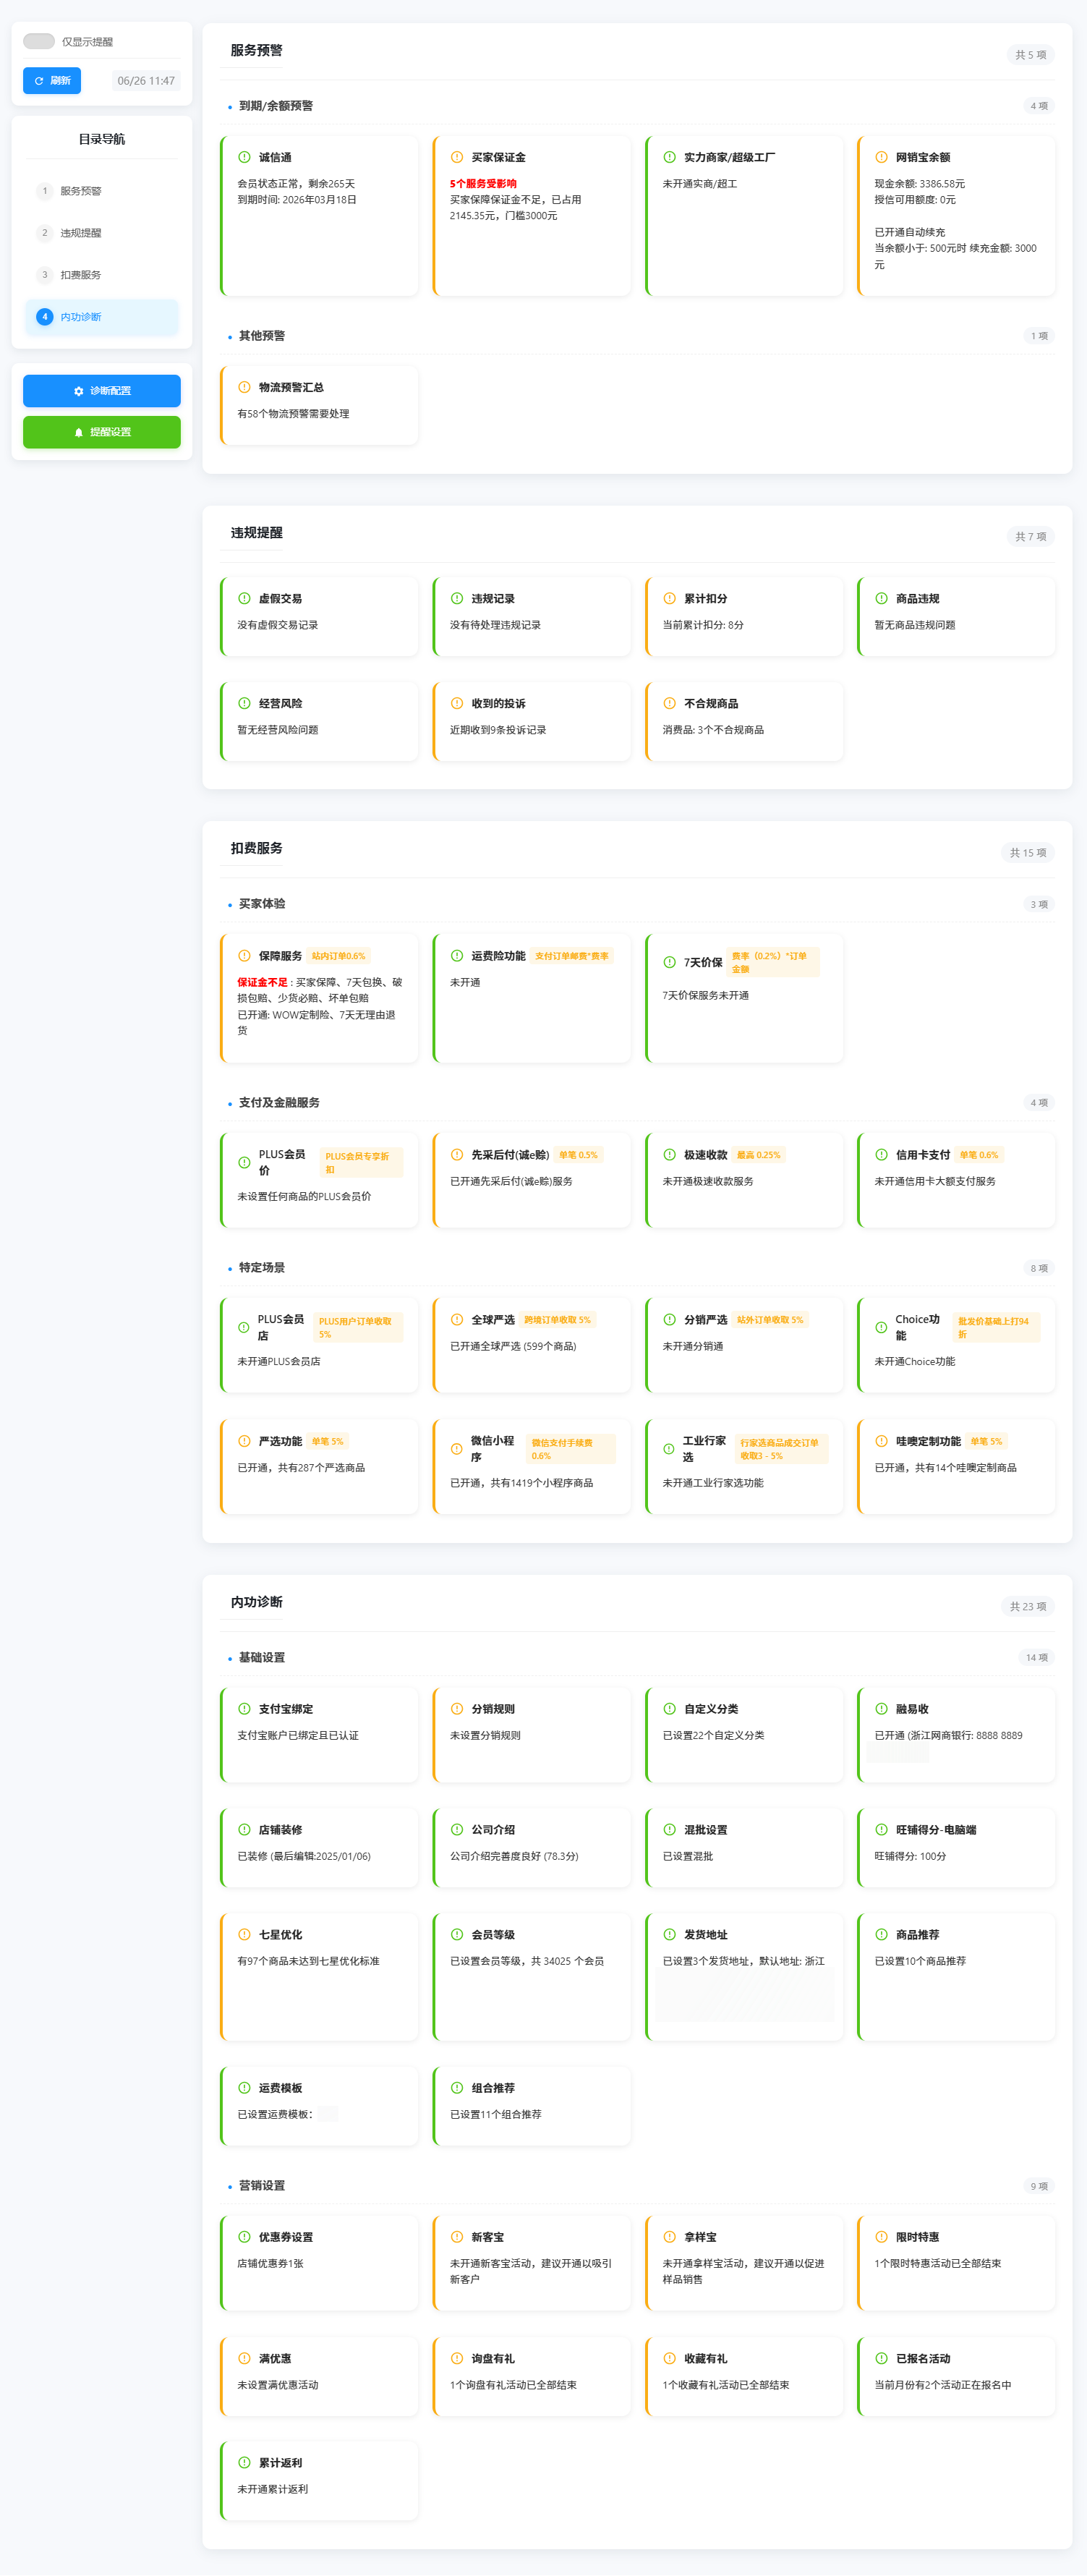Viewport: 1087px width, 2576px height.
Task: Open 诊断配置 settings button
Action: tap(102, 391)
